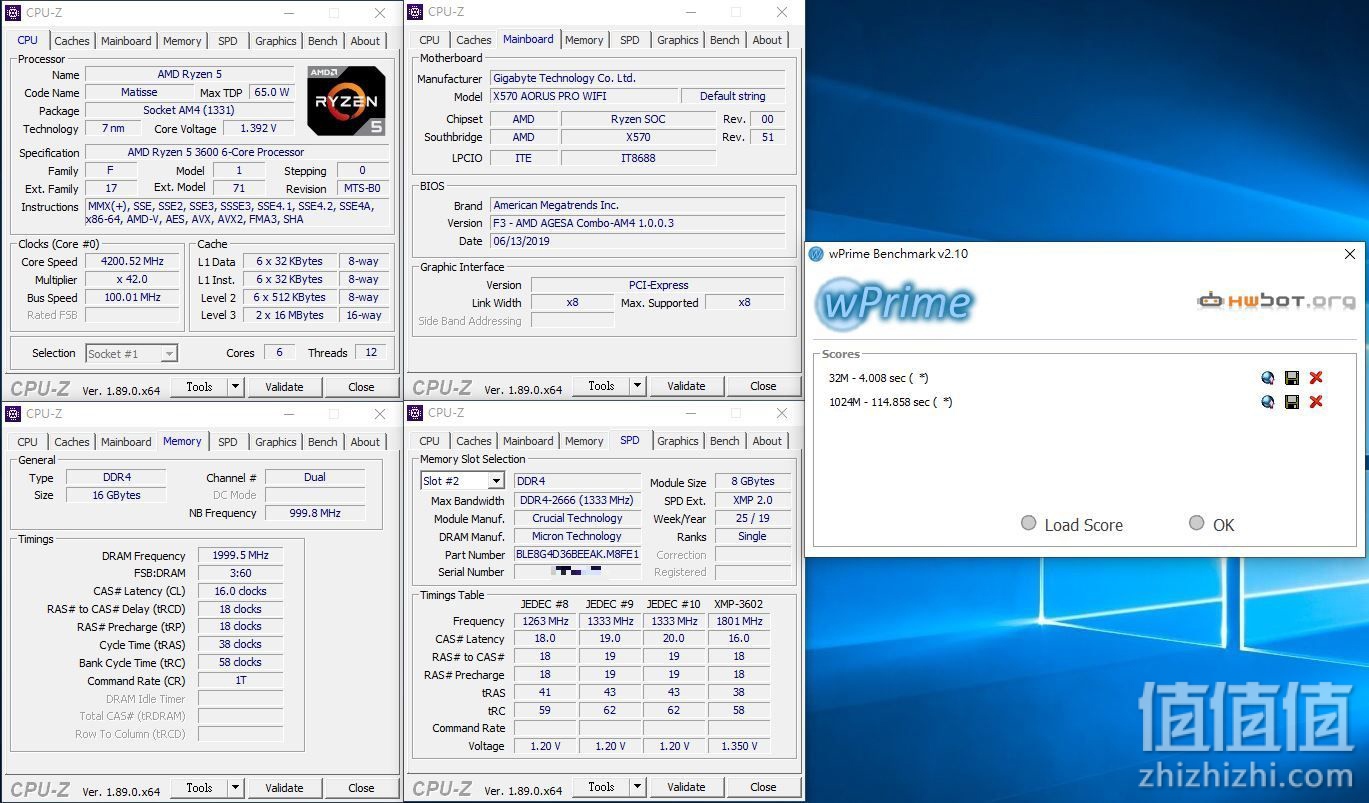Click the CAS# Latency 16.0 clocks value

coord(240,591)
